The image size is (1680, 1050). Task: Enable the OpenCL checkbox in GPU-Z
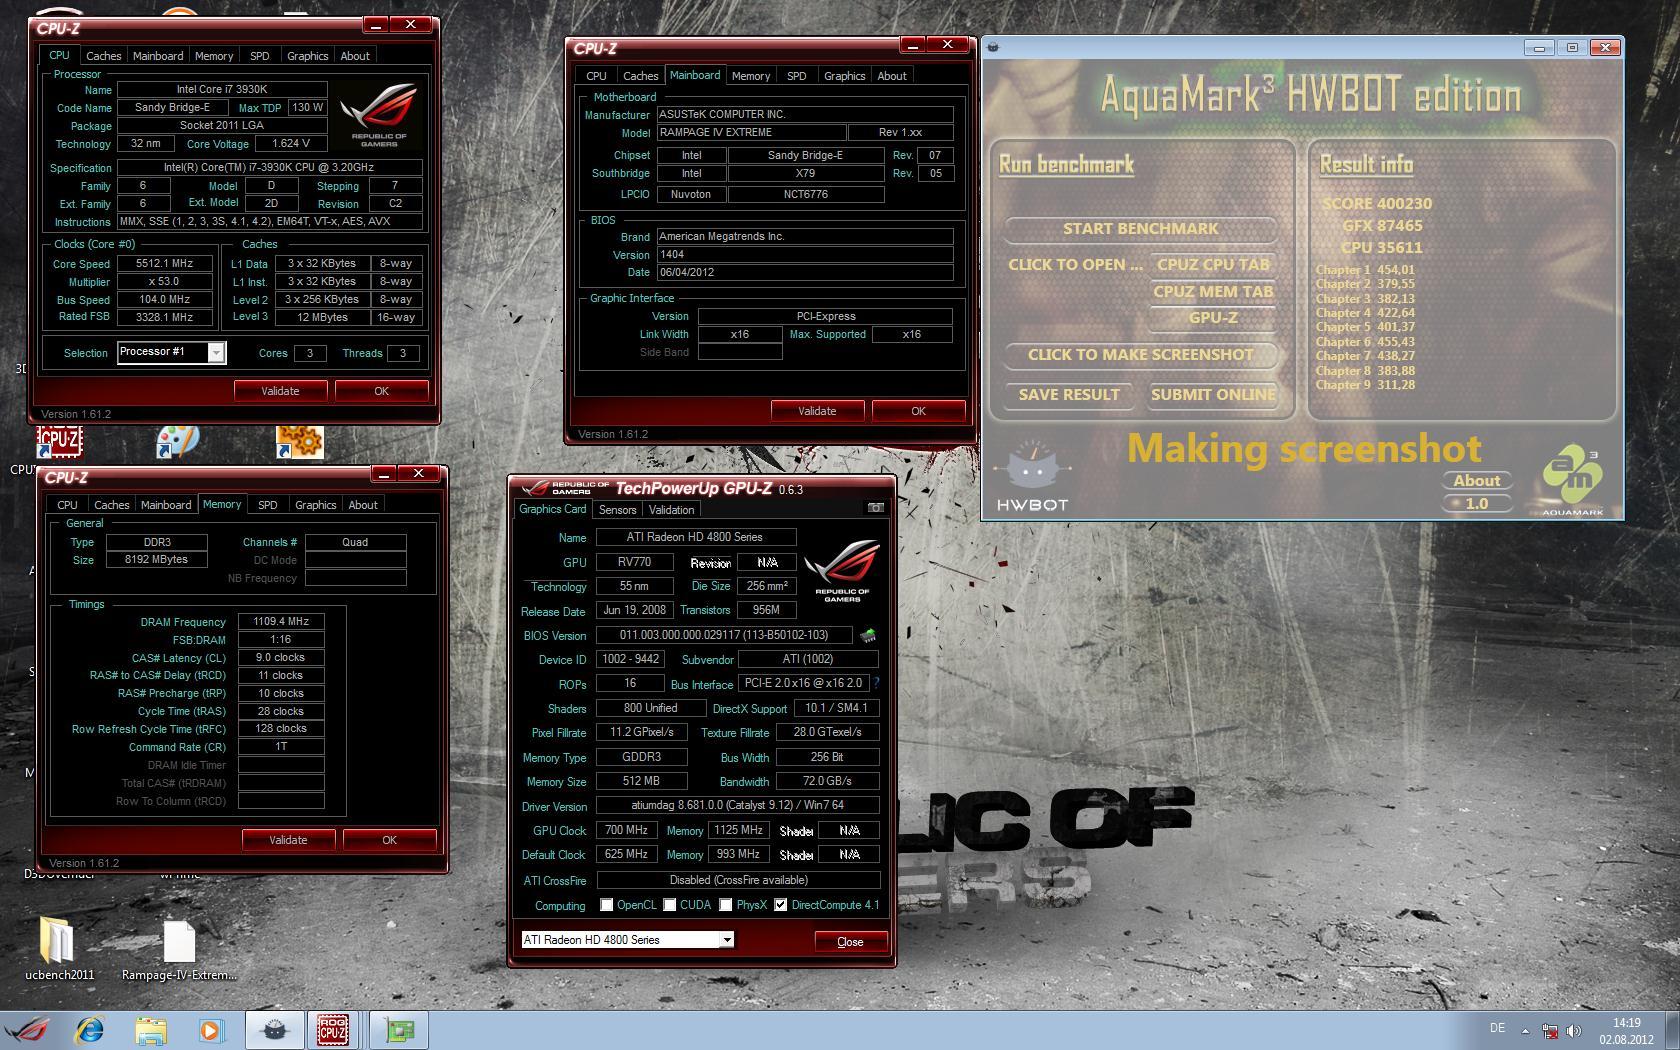[606, 905]
